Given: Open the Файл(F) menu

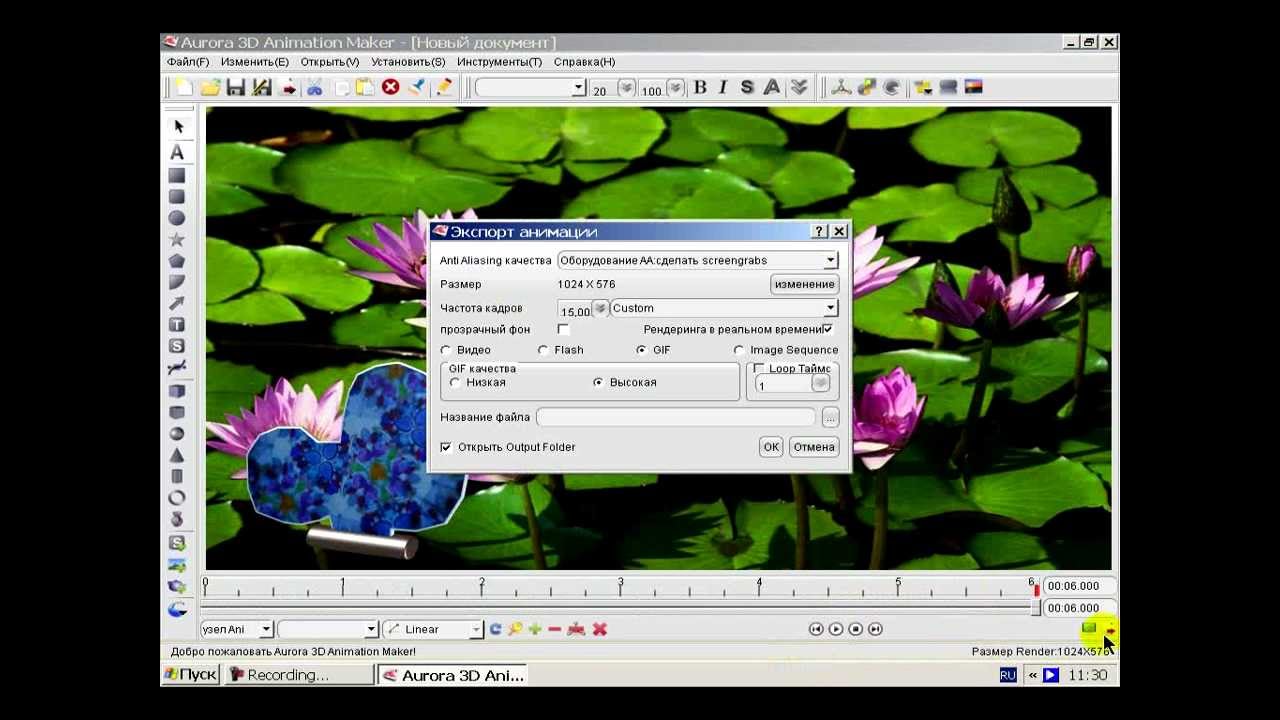Looking at the screenshot, I should point(188,62).
